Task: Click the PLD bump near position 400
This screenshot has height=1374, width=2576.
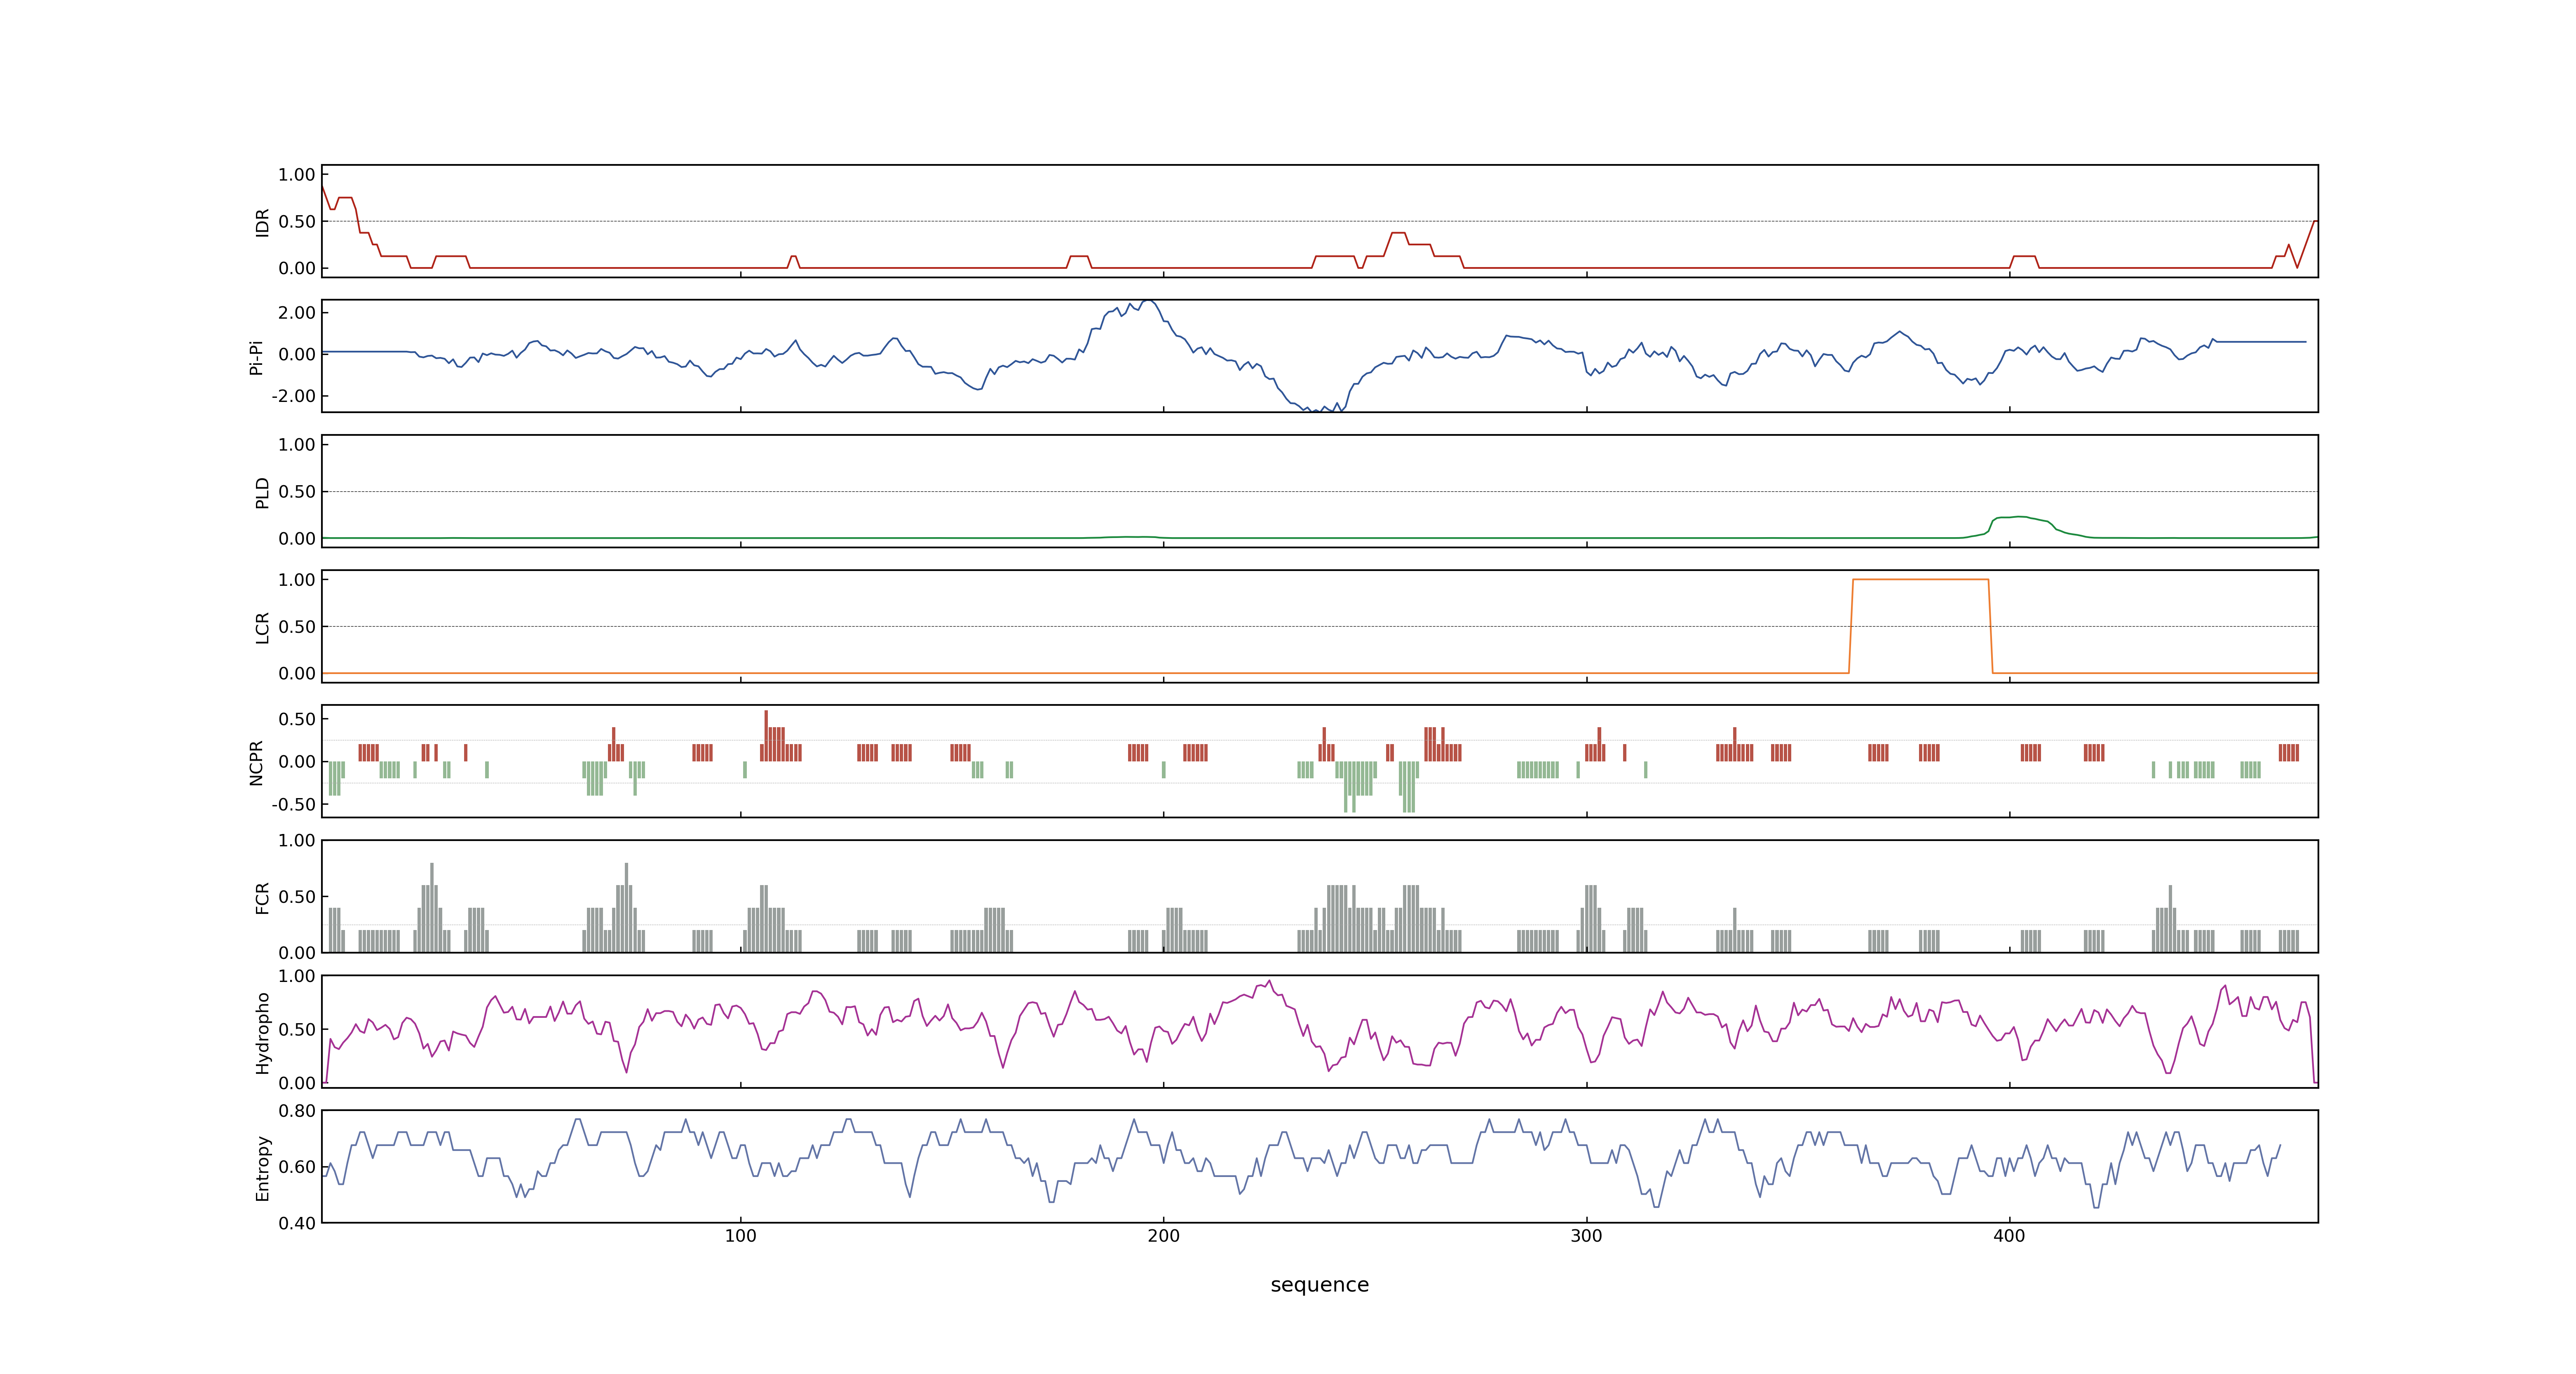Action: (2020, 517)
